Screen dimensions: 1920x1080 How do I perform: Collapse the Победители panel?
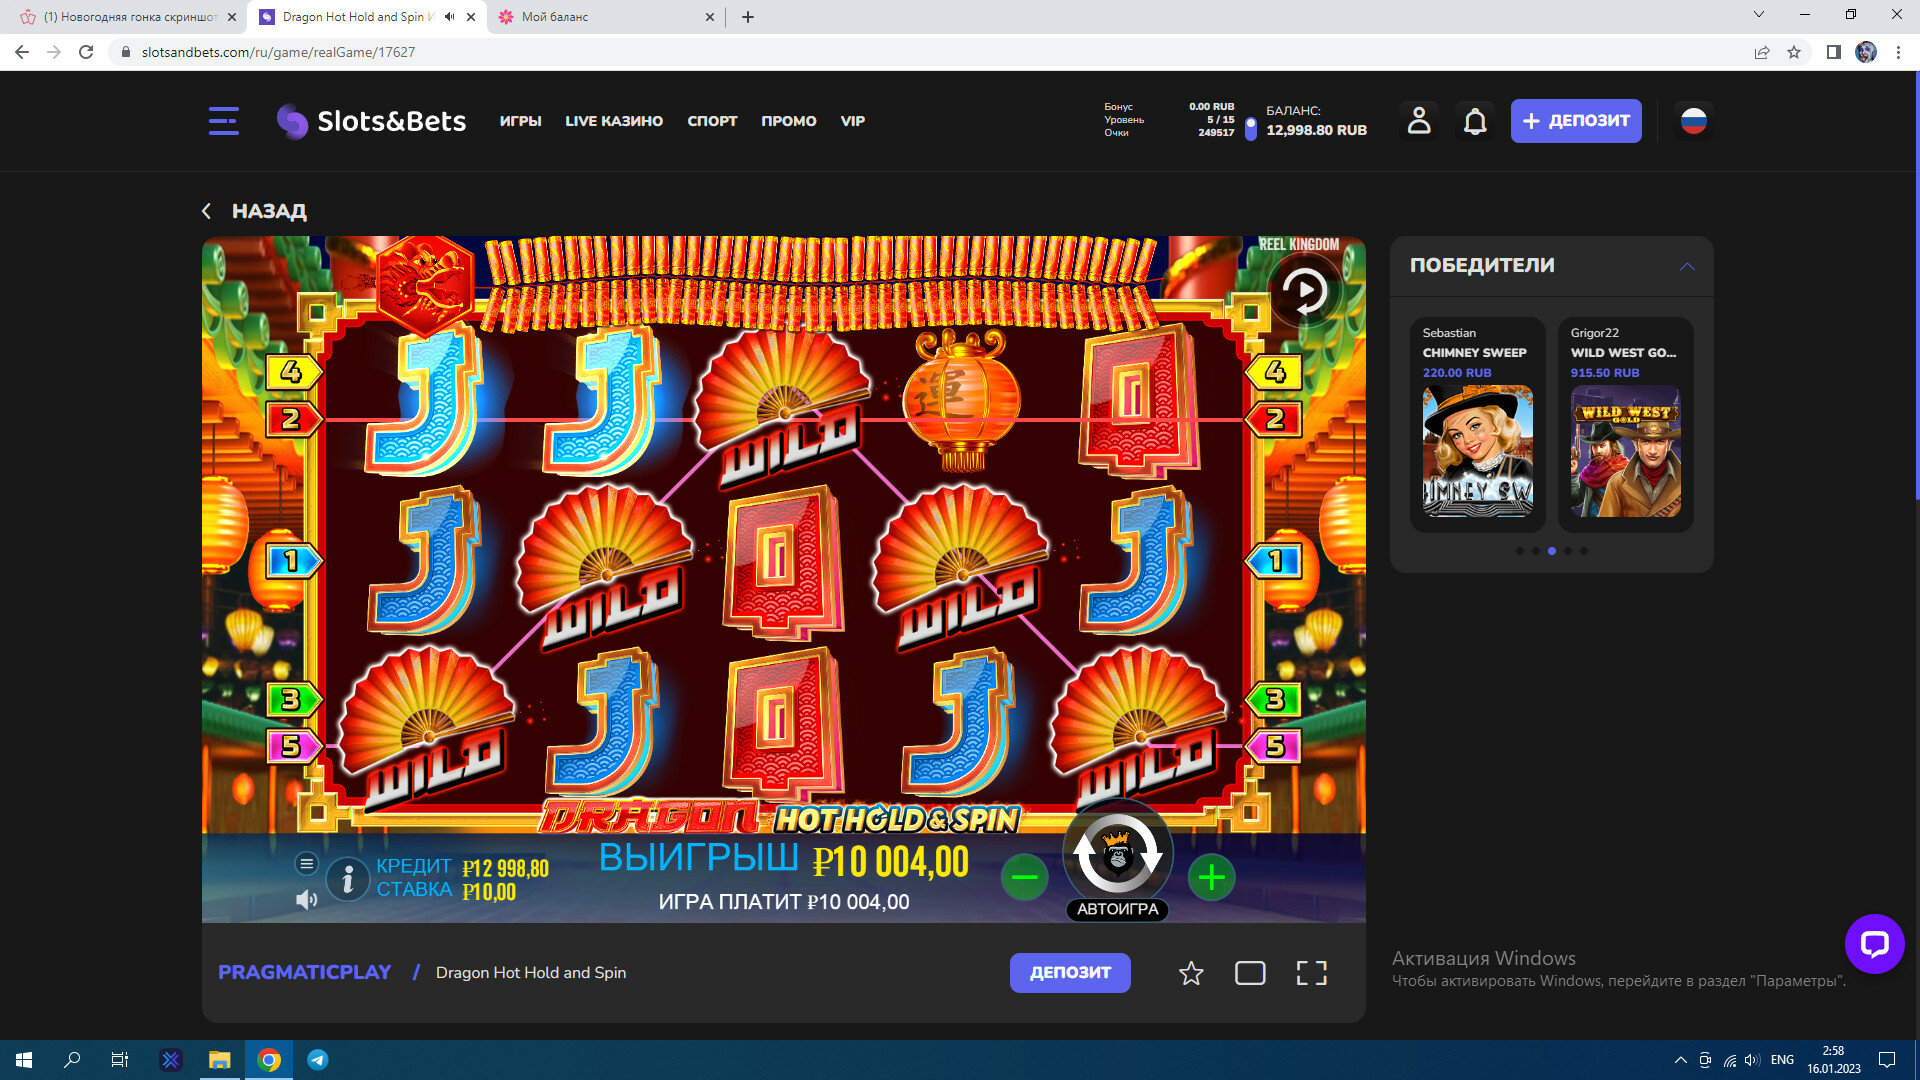(x=1687, y=266)
